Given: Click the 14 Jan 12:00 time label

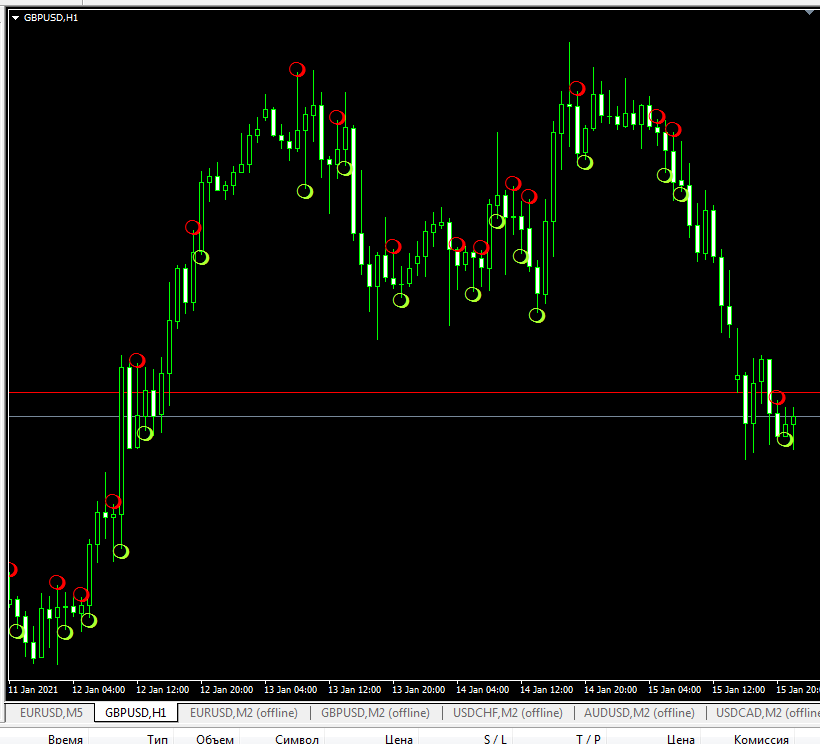Looking at the screenshot, I should 546,690.
